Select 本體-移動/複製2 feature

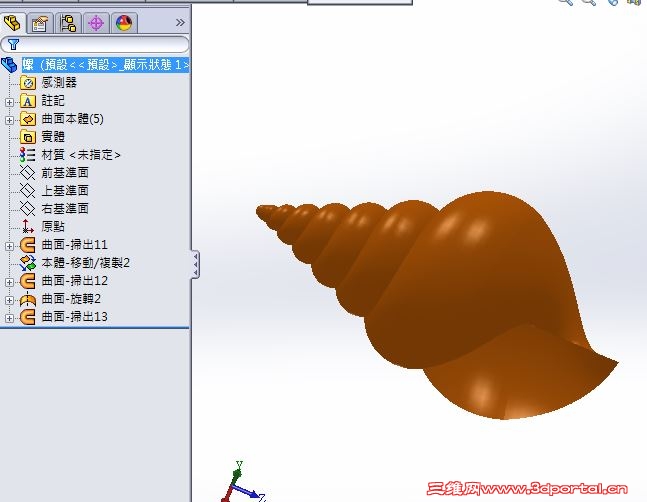[85, 263]
